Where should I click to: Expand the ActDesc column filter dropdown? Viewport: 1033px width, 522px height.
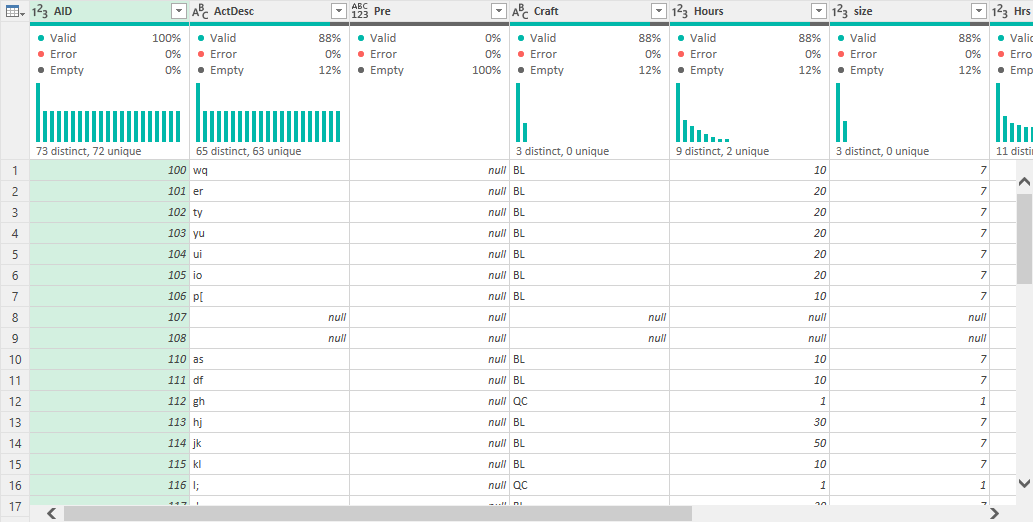[x=339, y=11]
